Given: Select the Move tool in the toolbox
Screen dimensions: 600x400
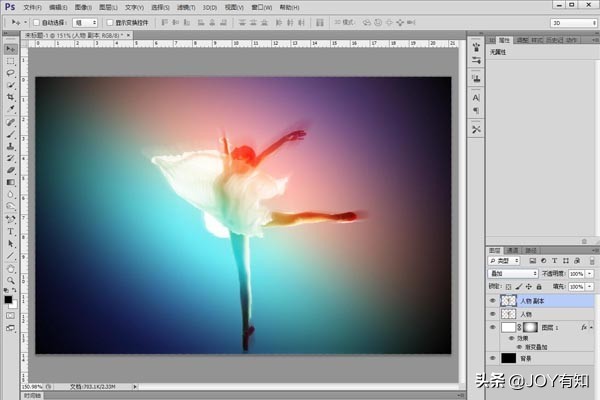Looking at the screenshot, I should (10, 48).
